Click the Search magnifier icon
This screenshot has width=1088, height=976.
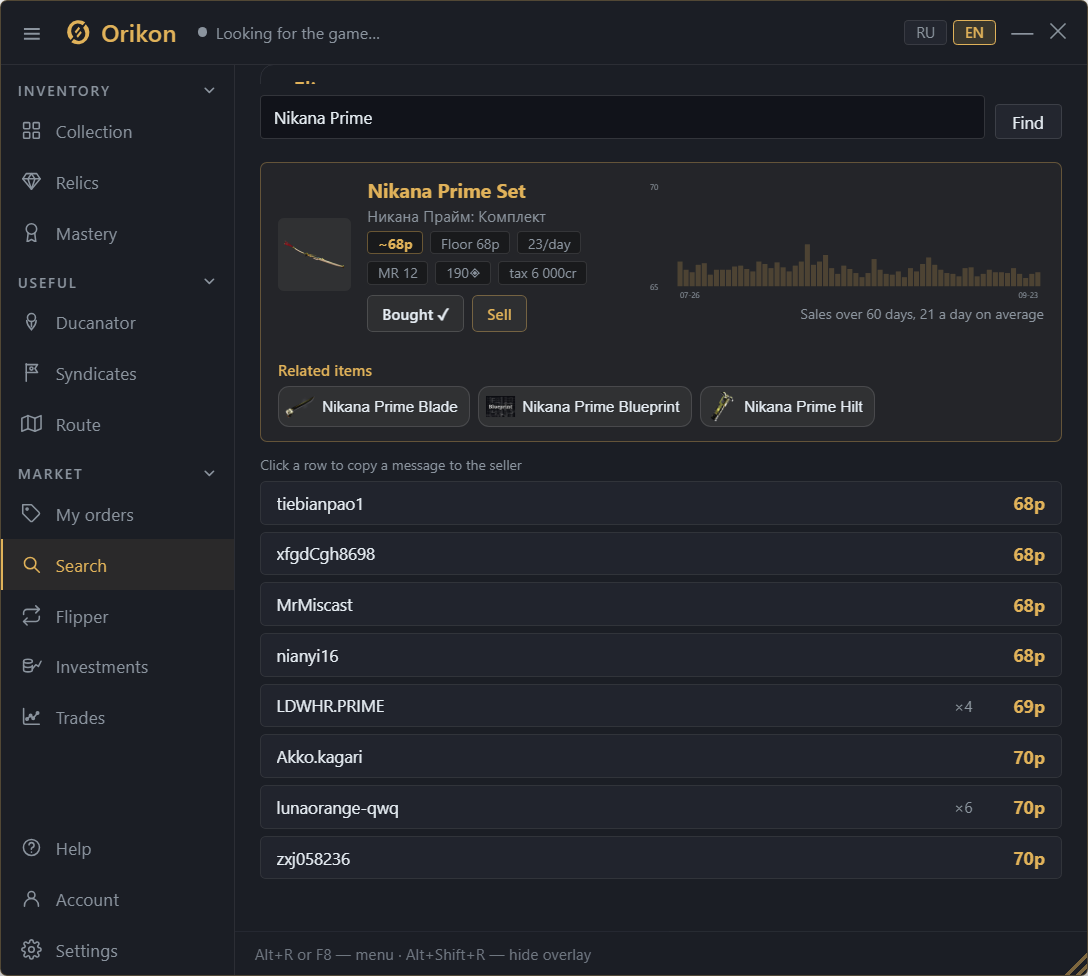(x=31, y=565)
